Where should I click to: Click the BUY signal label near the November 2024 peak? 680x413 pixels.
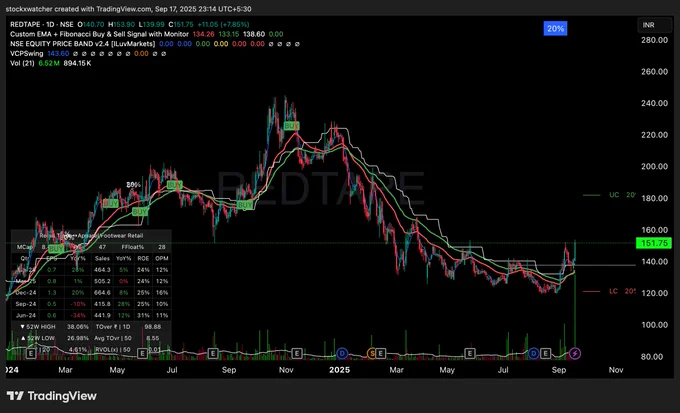point(291,126)
